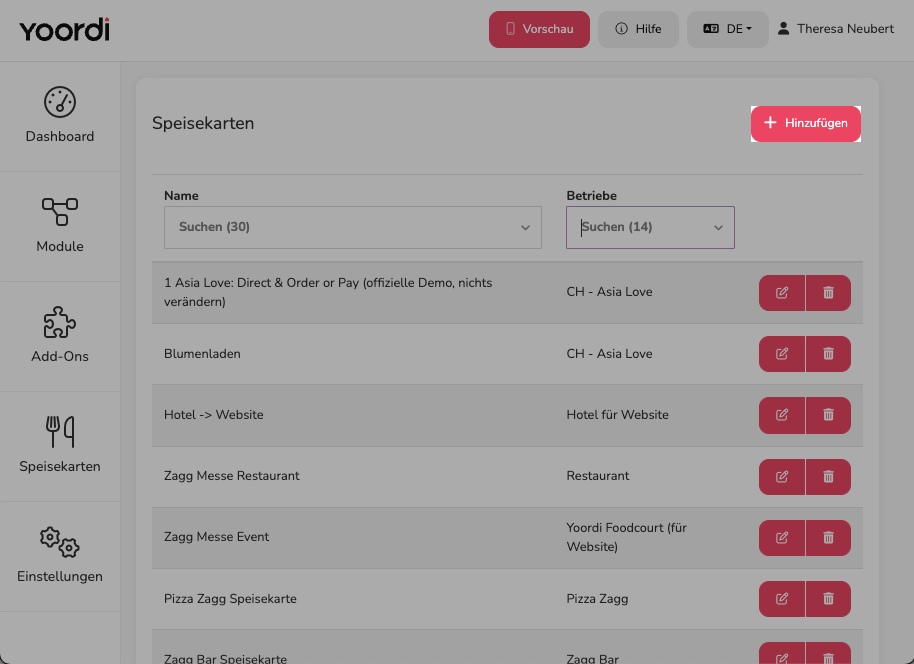Edit the Zagg Messe Event entry
Viewport: 914px width, 664px height.
(782, 537)
